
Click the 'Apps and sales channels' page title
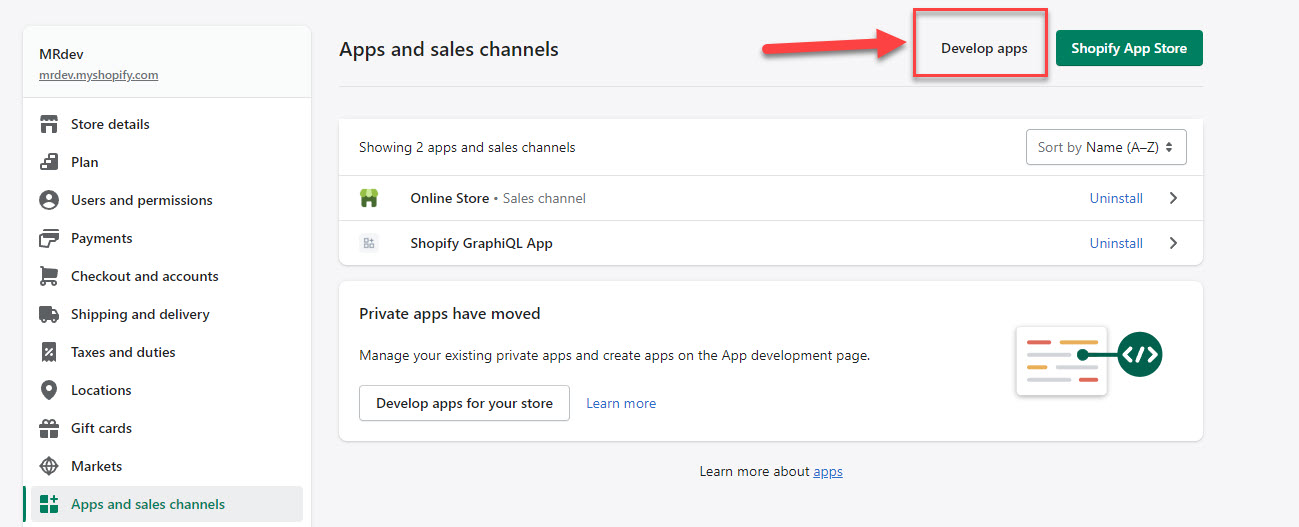(x=449, y=48)
